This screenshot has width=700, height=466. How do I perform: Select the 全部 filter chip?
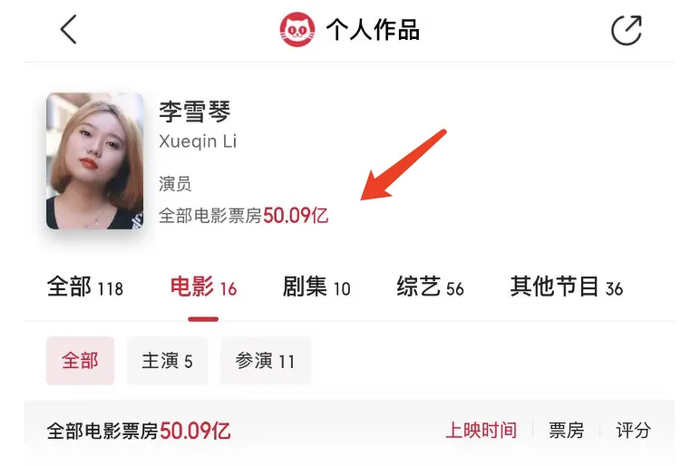click(80, 361)
